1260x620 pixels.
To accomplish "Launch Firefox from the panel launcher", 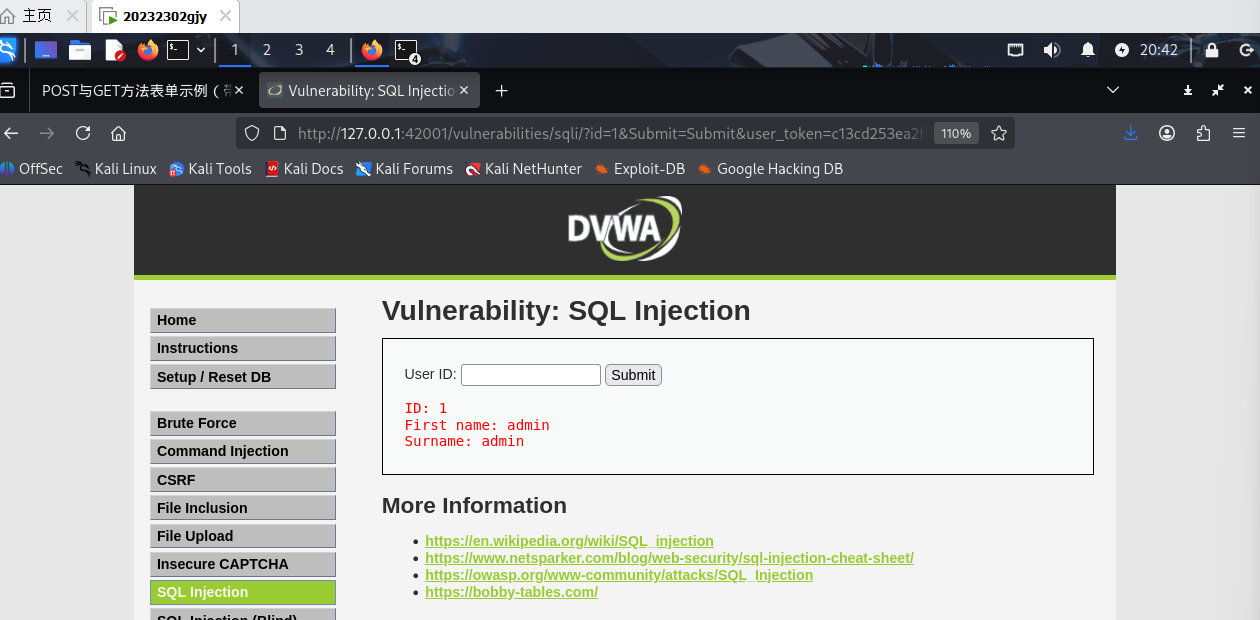I will tap(148, 50).
